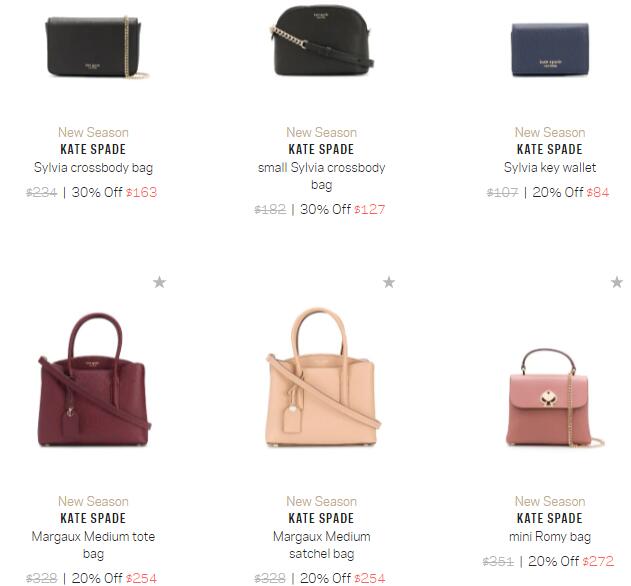Favorite the mini Romy bag with star
The height and width of the screenshot is (586, 631).
click(617, 282)
